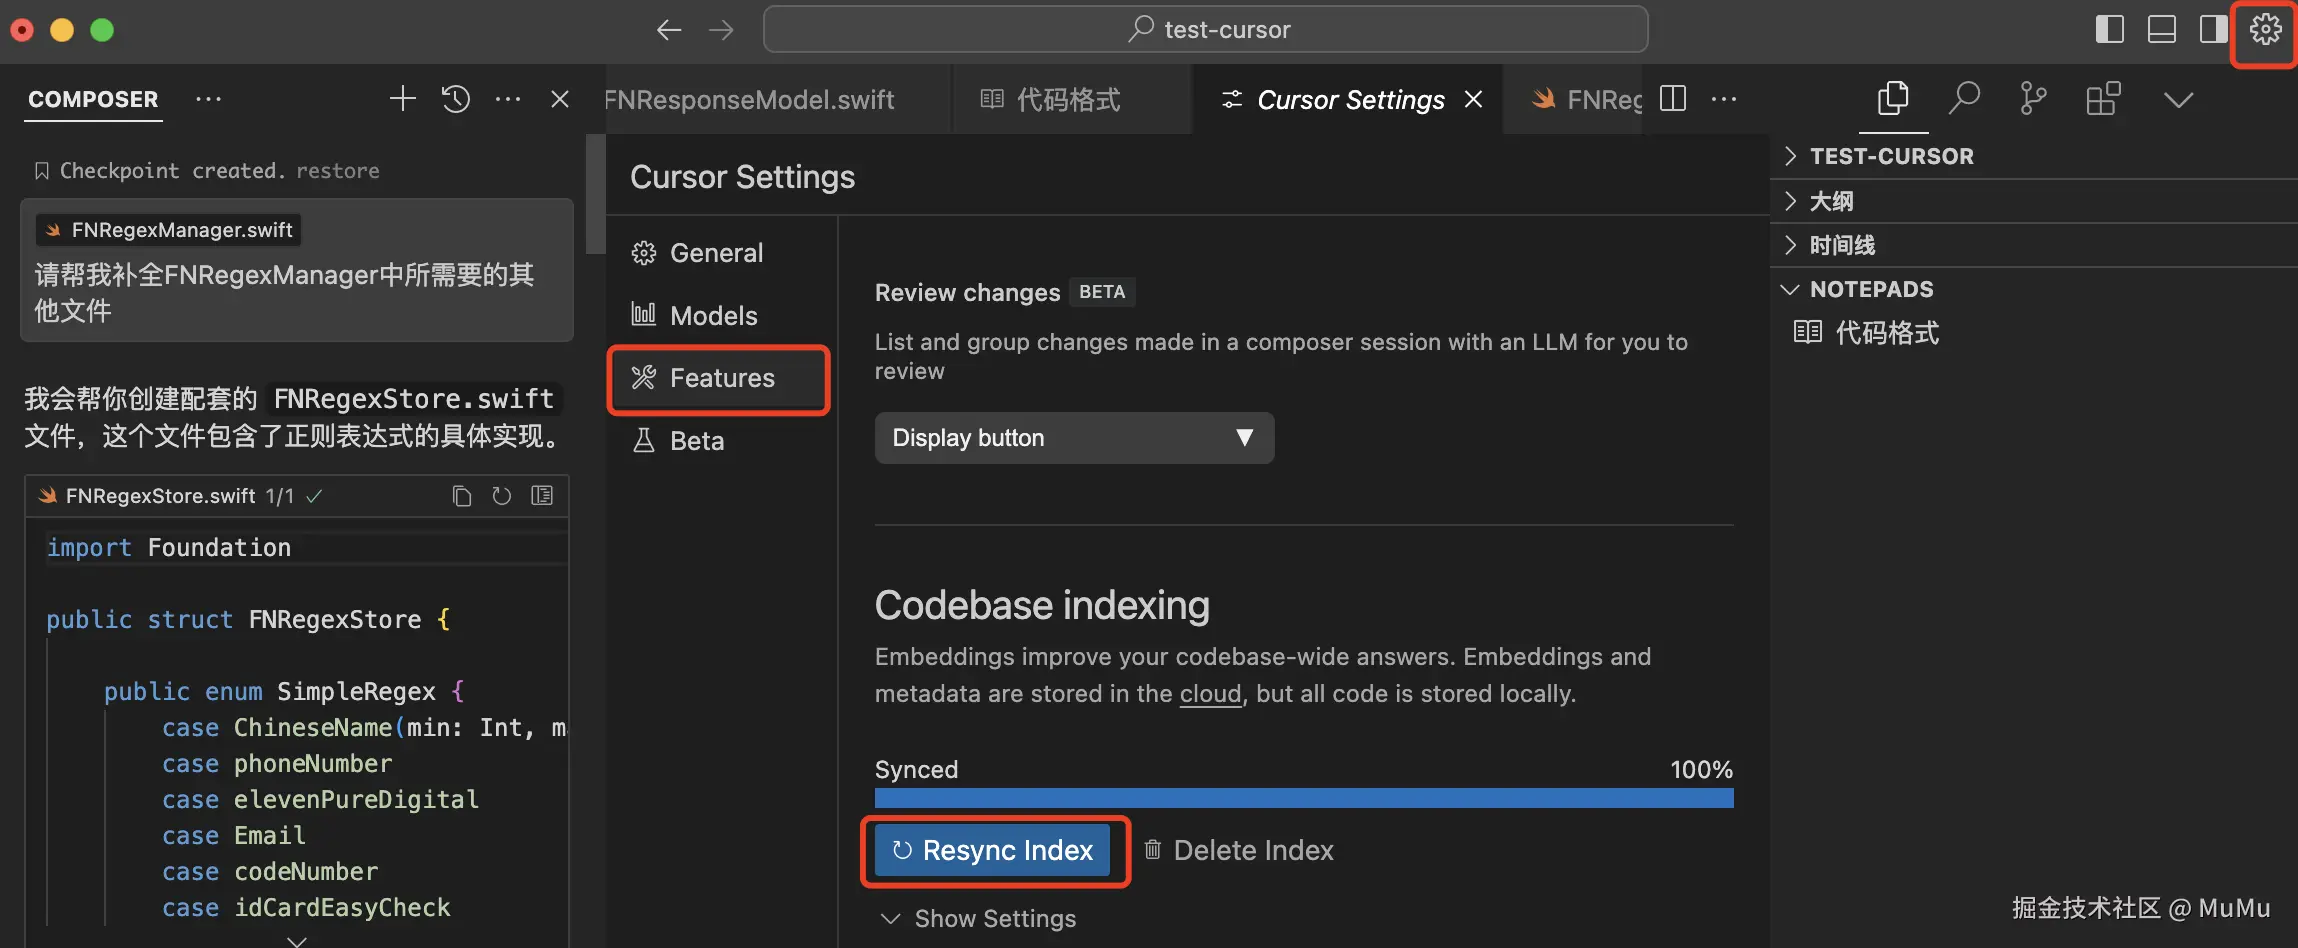Switch to FNResponseModel.swift tab
Viewport: 2298px width, 948px height.
(x=750, y=99)
